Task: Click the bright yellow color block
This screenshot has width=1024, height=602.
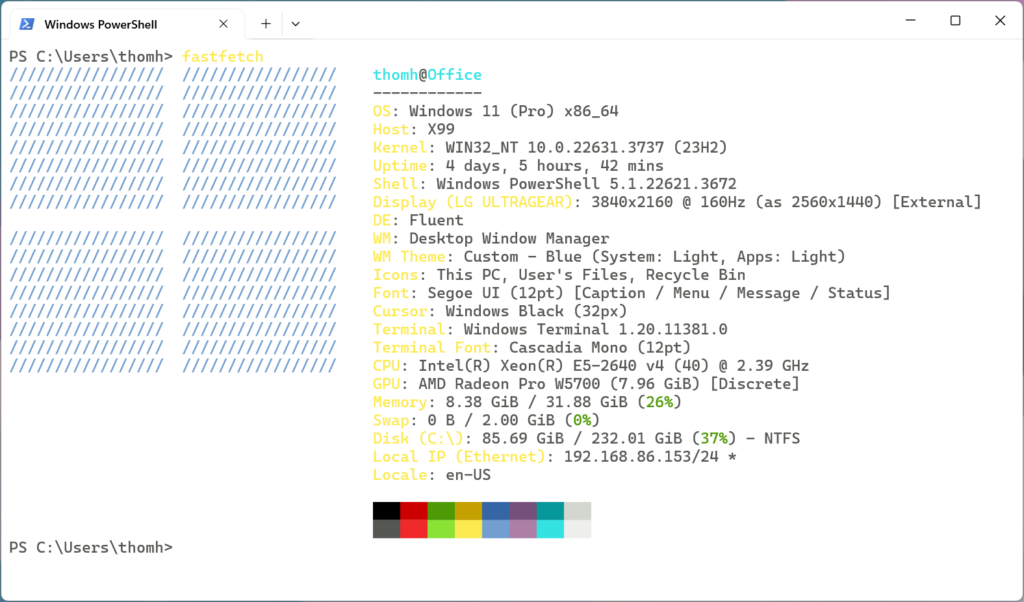Action: pos(468,529)
